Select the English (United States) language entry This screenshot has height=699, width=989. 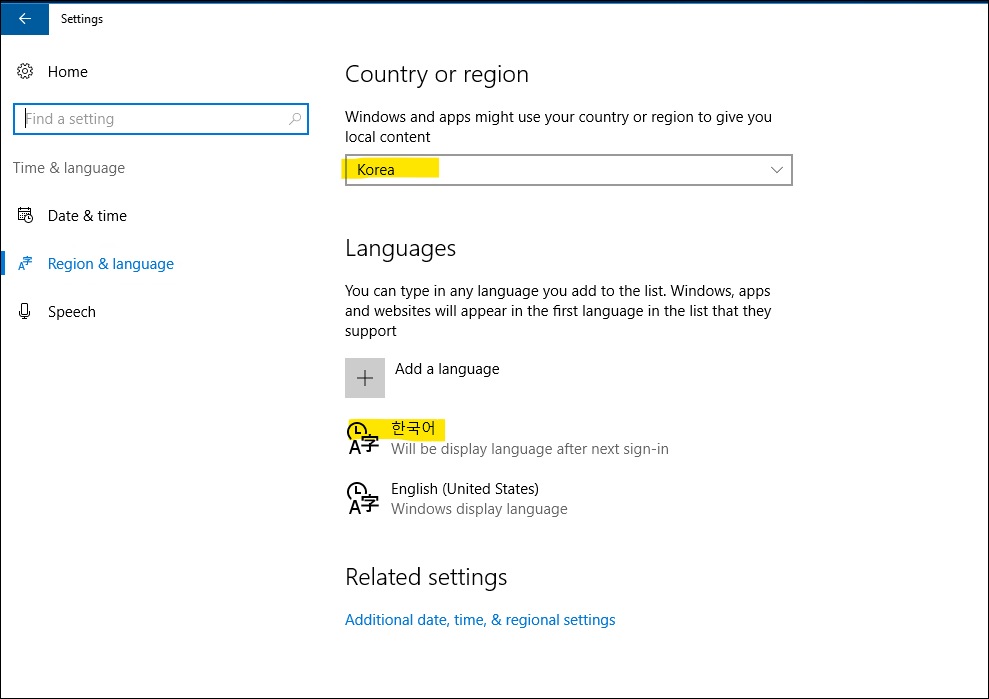[x=465, y=489]
